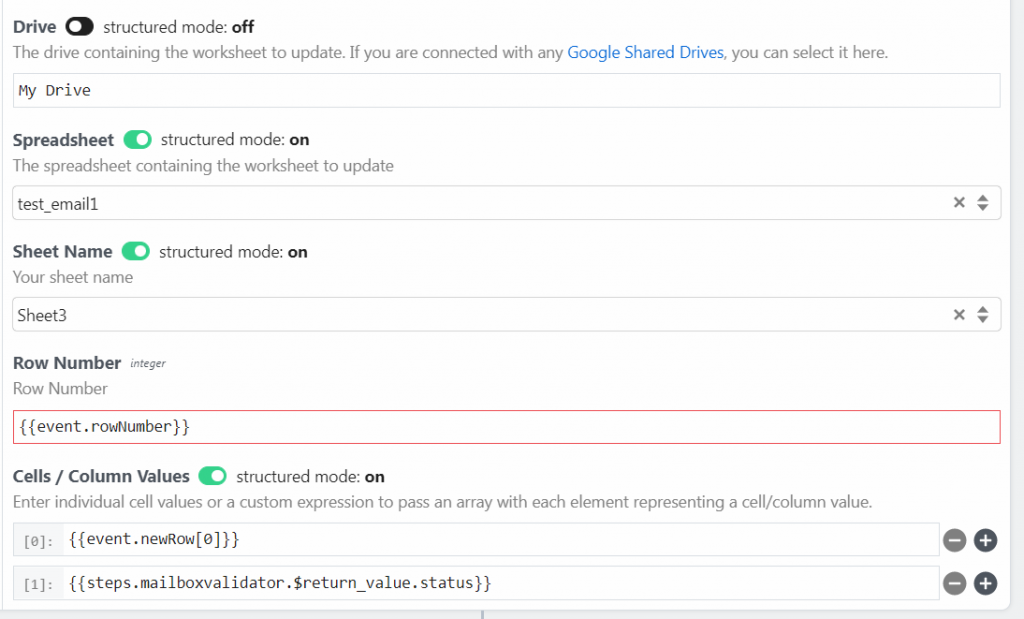Disable Sheet Name structured mode
This screenshot has width=1024, height=619.
[x=135, y=251]
